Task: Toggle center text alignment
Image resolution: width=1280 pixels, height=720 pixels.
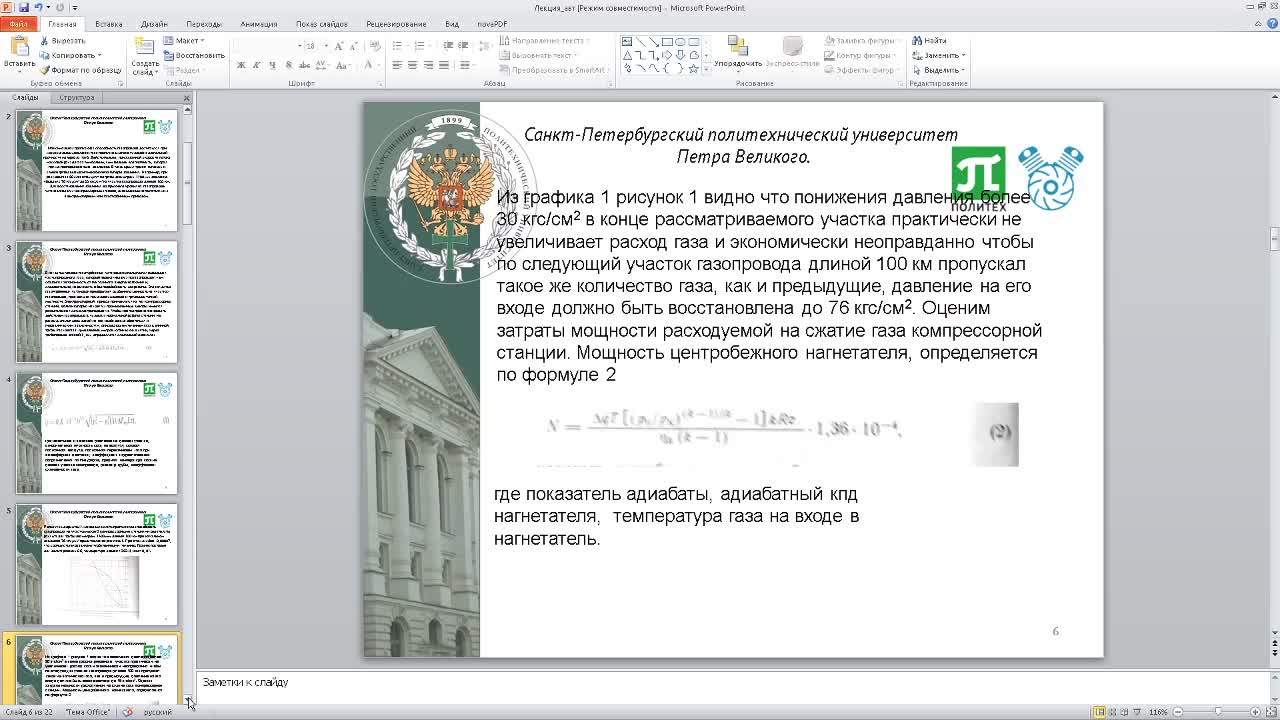Action: 413,65
